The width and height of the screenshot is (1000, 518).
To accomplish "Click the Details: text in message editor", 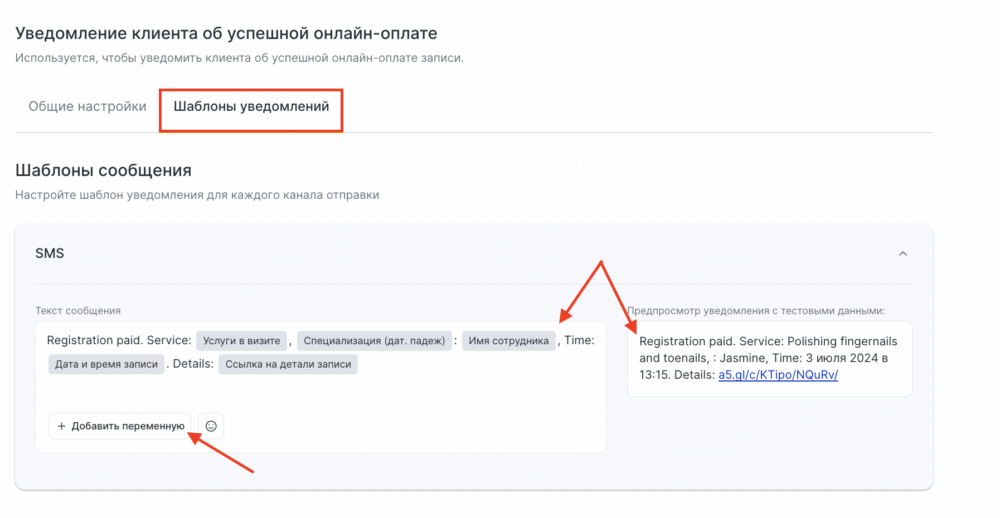I will 193,364.
